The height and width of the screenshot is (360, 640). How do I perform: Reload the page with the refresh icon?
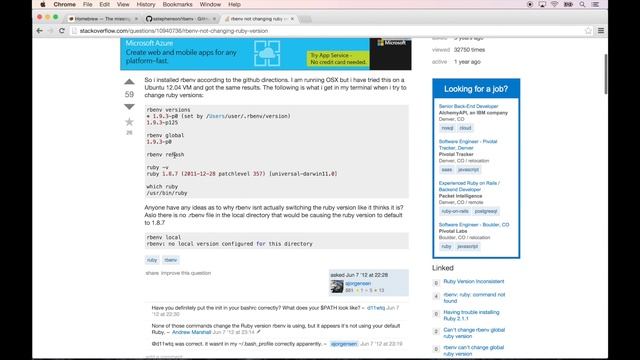(62, 31)
